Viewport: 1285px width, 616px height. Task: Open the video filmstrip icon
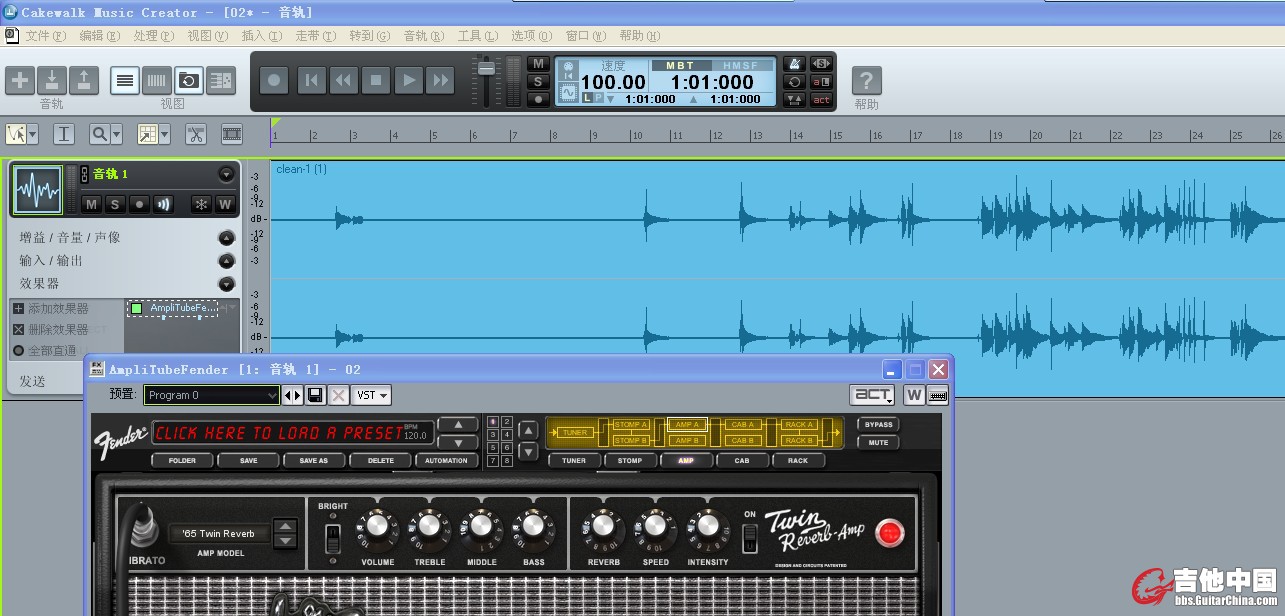(x=232, y=134)
